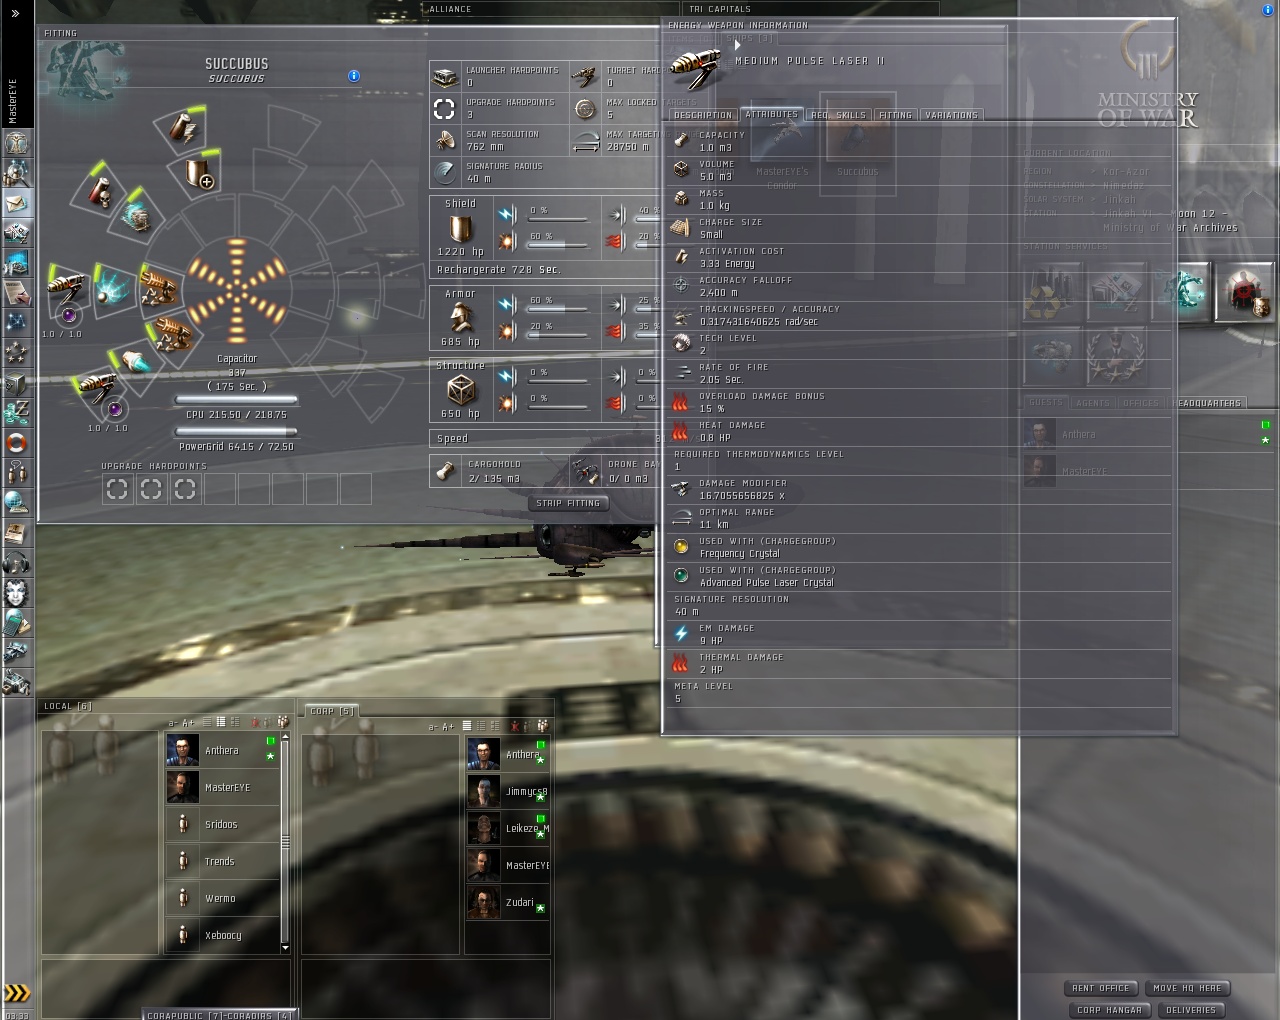Click the Drone Bay icon in fitting window
The width and height of the screenshot is (1280, 1020).
pyautogui.click(x=585, y=471)
